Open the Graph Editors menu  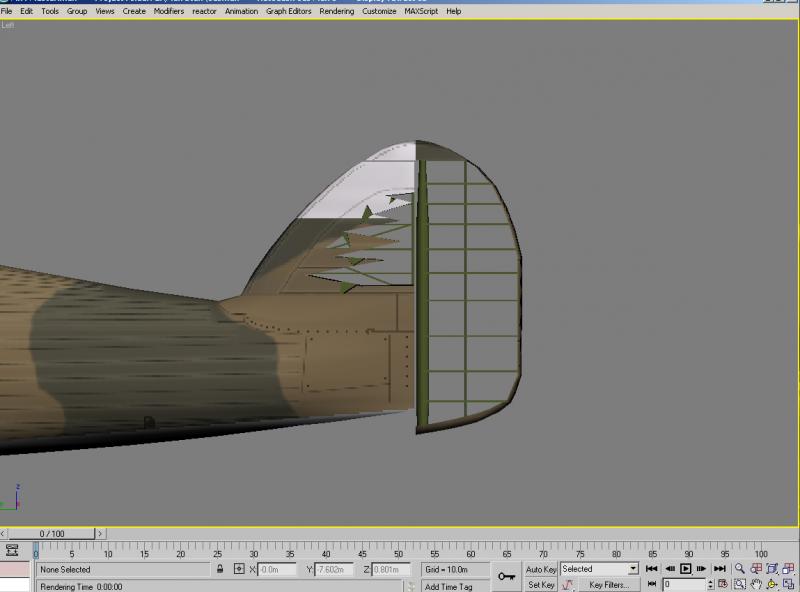click(288, 11)
